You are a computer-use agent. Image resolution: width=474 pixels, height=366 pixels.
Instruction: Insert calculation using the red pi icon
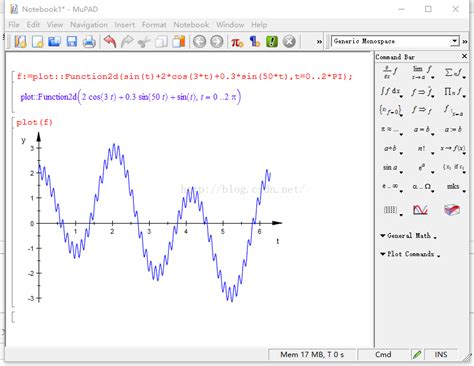(237, 42)
